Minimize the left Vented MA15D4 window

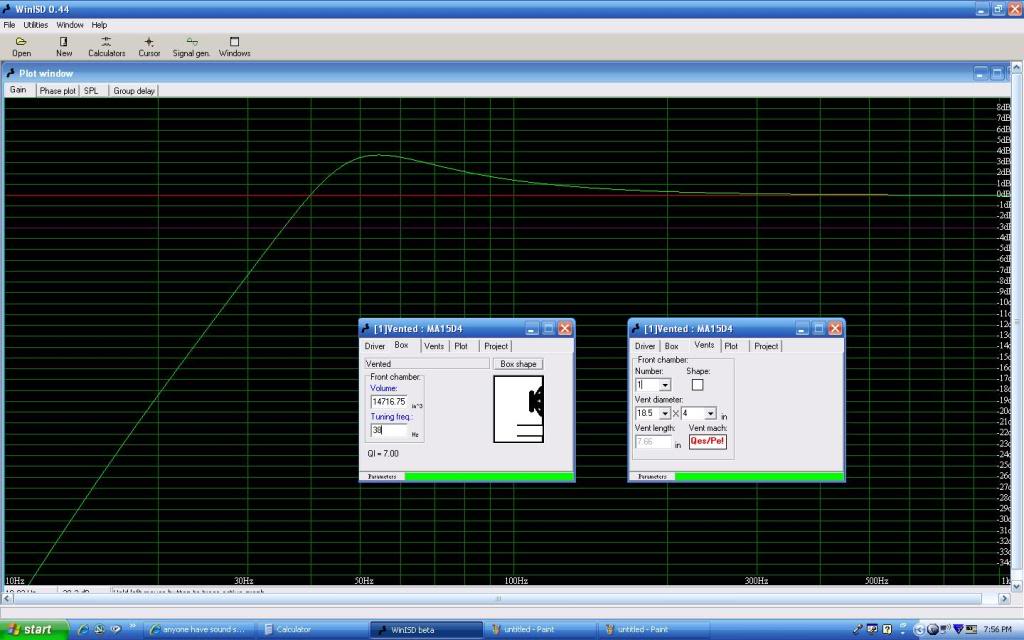click(x=532, y=328)
